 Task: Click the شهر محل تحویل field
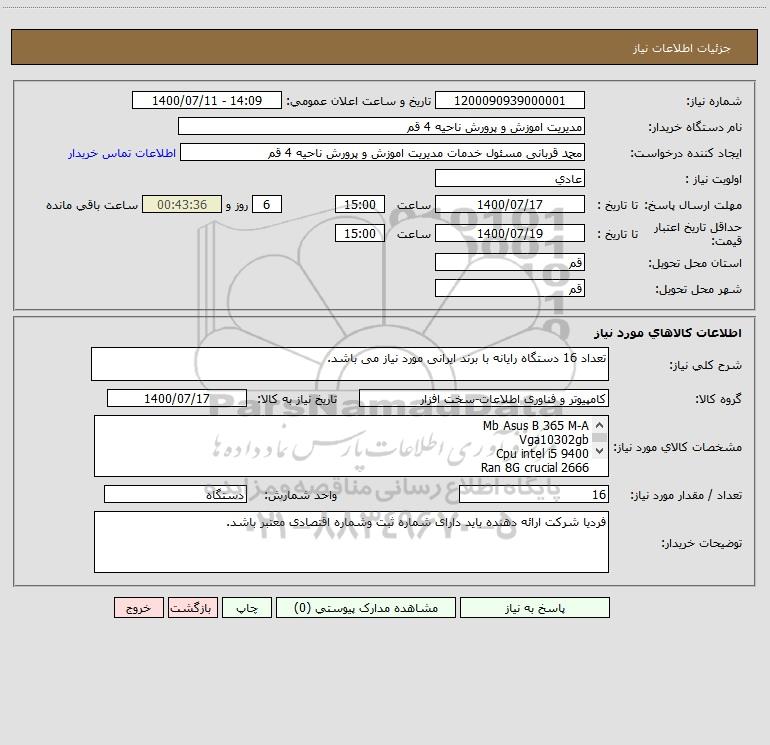click(510, 288)
